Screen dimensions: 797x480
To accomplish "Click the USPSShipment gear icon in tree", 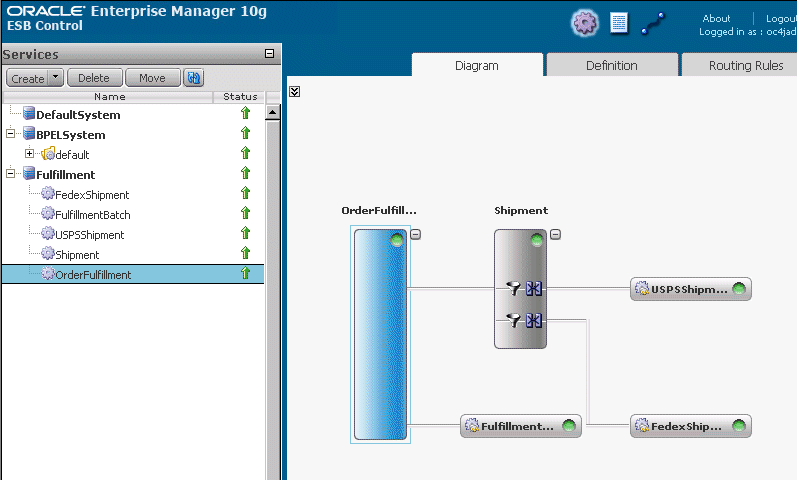I will tap(48, 233).
